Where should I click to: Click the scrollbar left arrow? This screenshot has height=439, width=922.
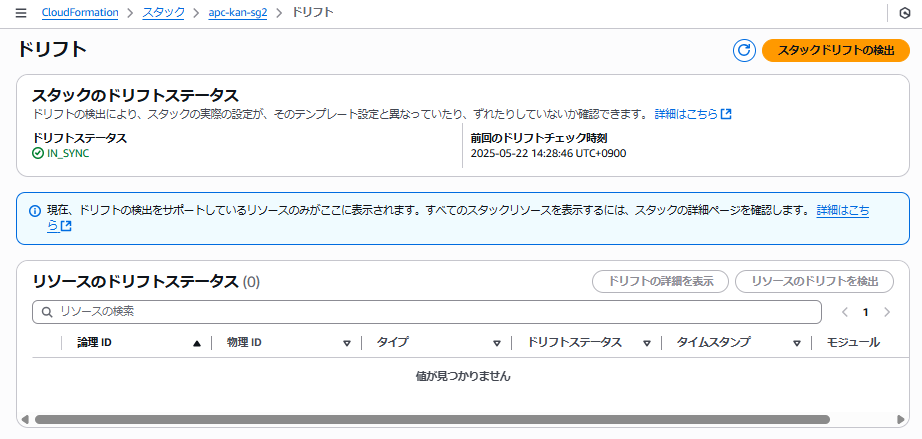click(x=25, y=420)
